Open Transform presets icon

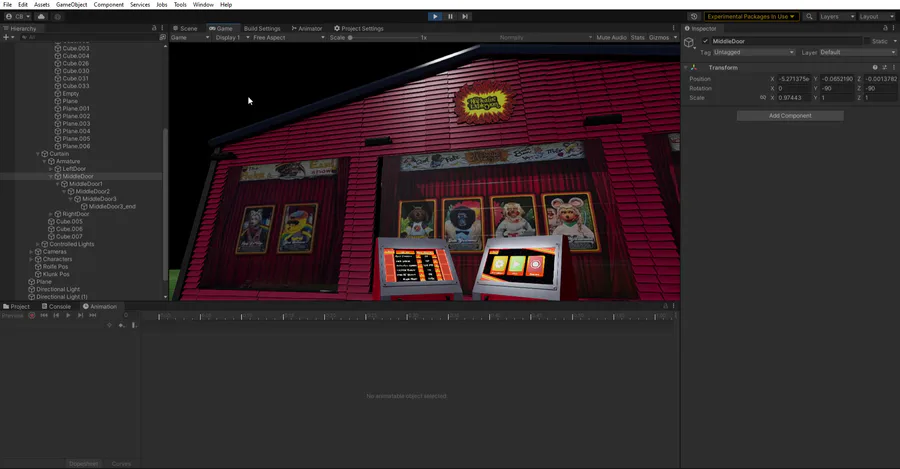885,68
